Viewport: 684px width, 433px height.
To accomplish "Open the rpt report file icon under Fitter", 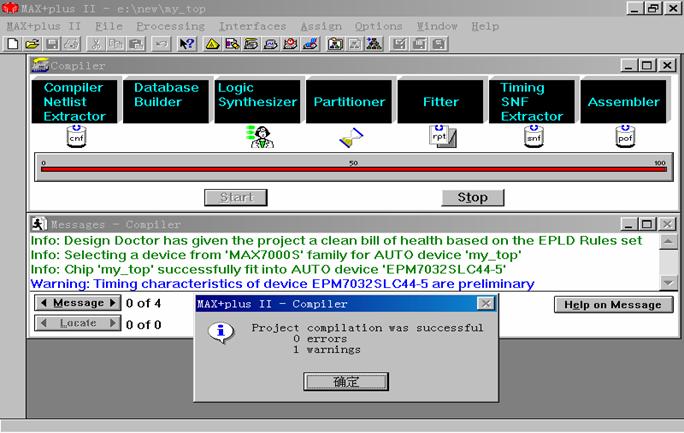I will [x=442, y=136].
